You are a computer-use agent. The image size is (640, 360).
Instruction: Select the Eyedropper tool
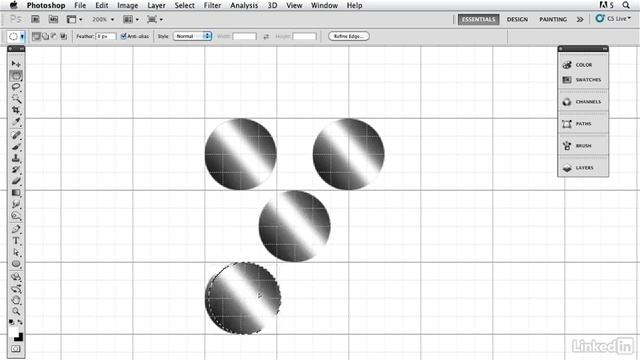coord(16,121)
